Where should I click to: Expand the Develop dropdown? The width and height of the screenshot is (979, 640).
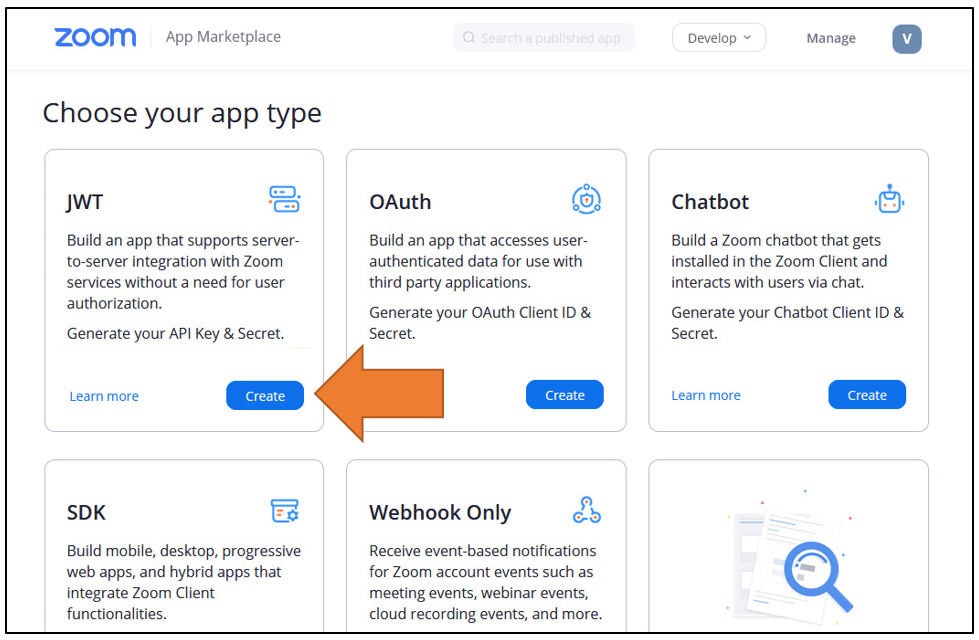719,37
